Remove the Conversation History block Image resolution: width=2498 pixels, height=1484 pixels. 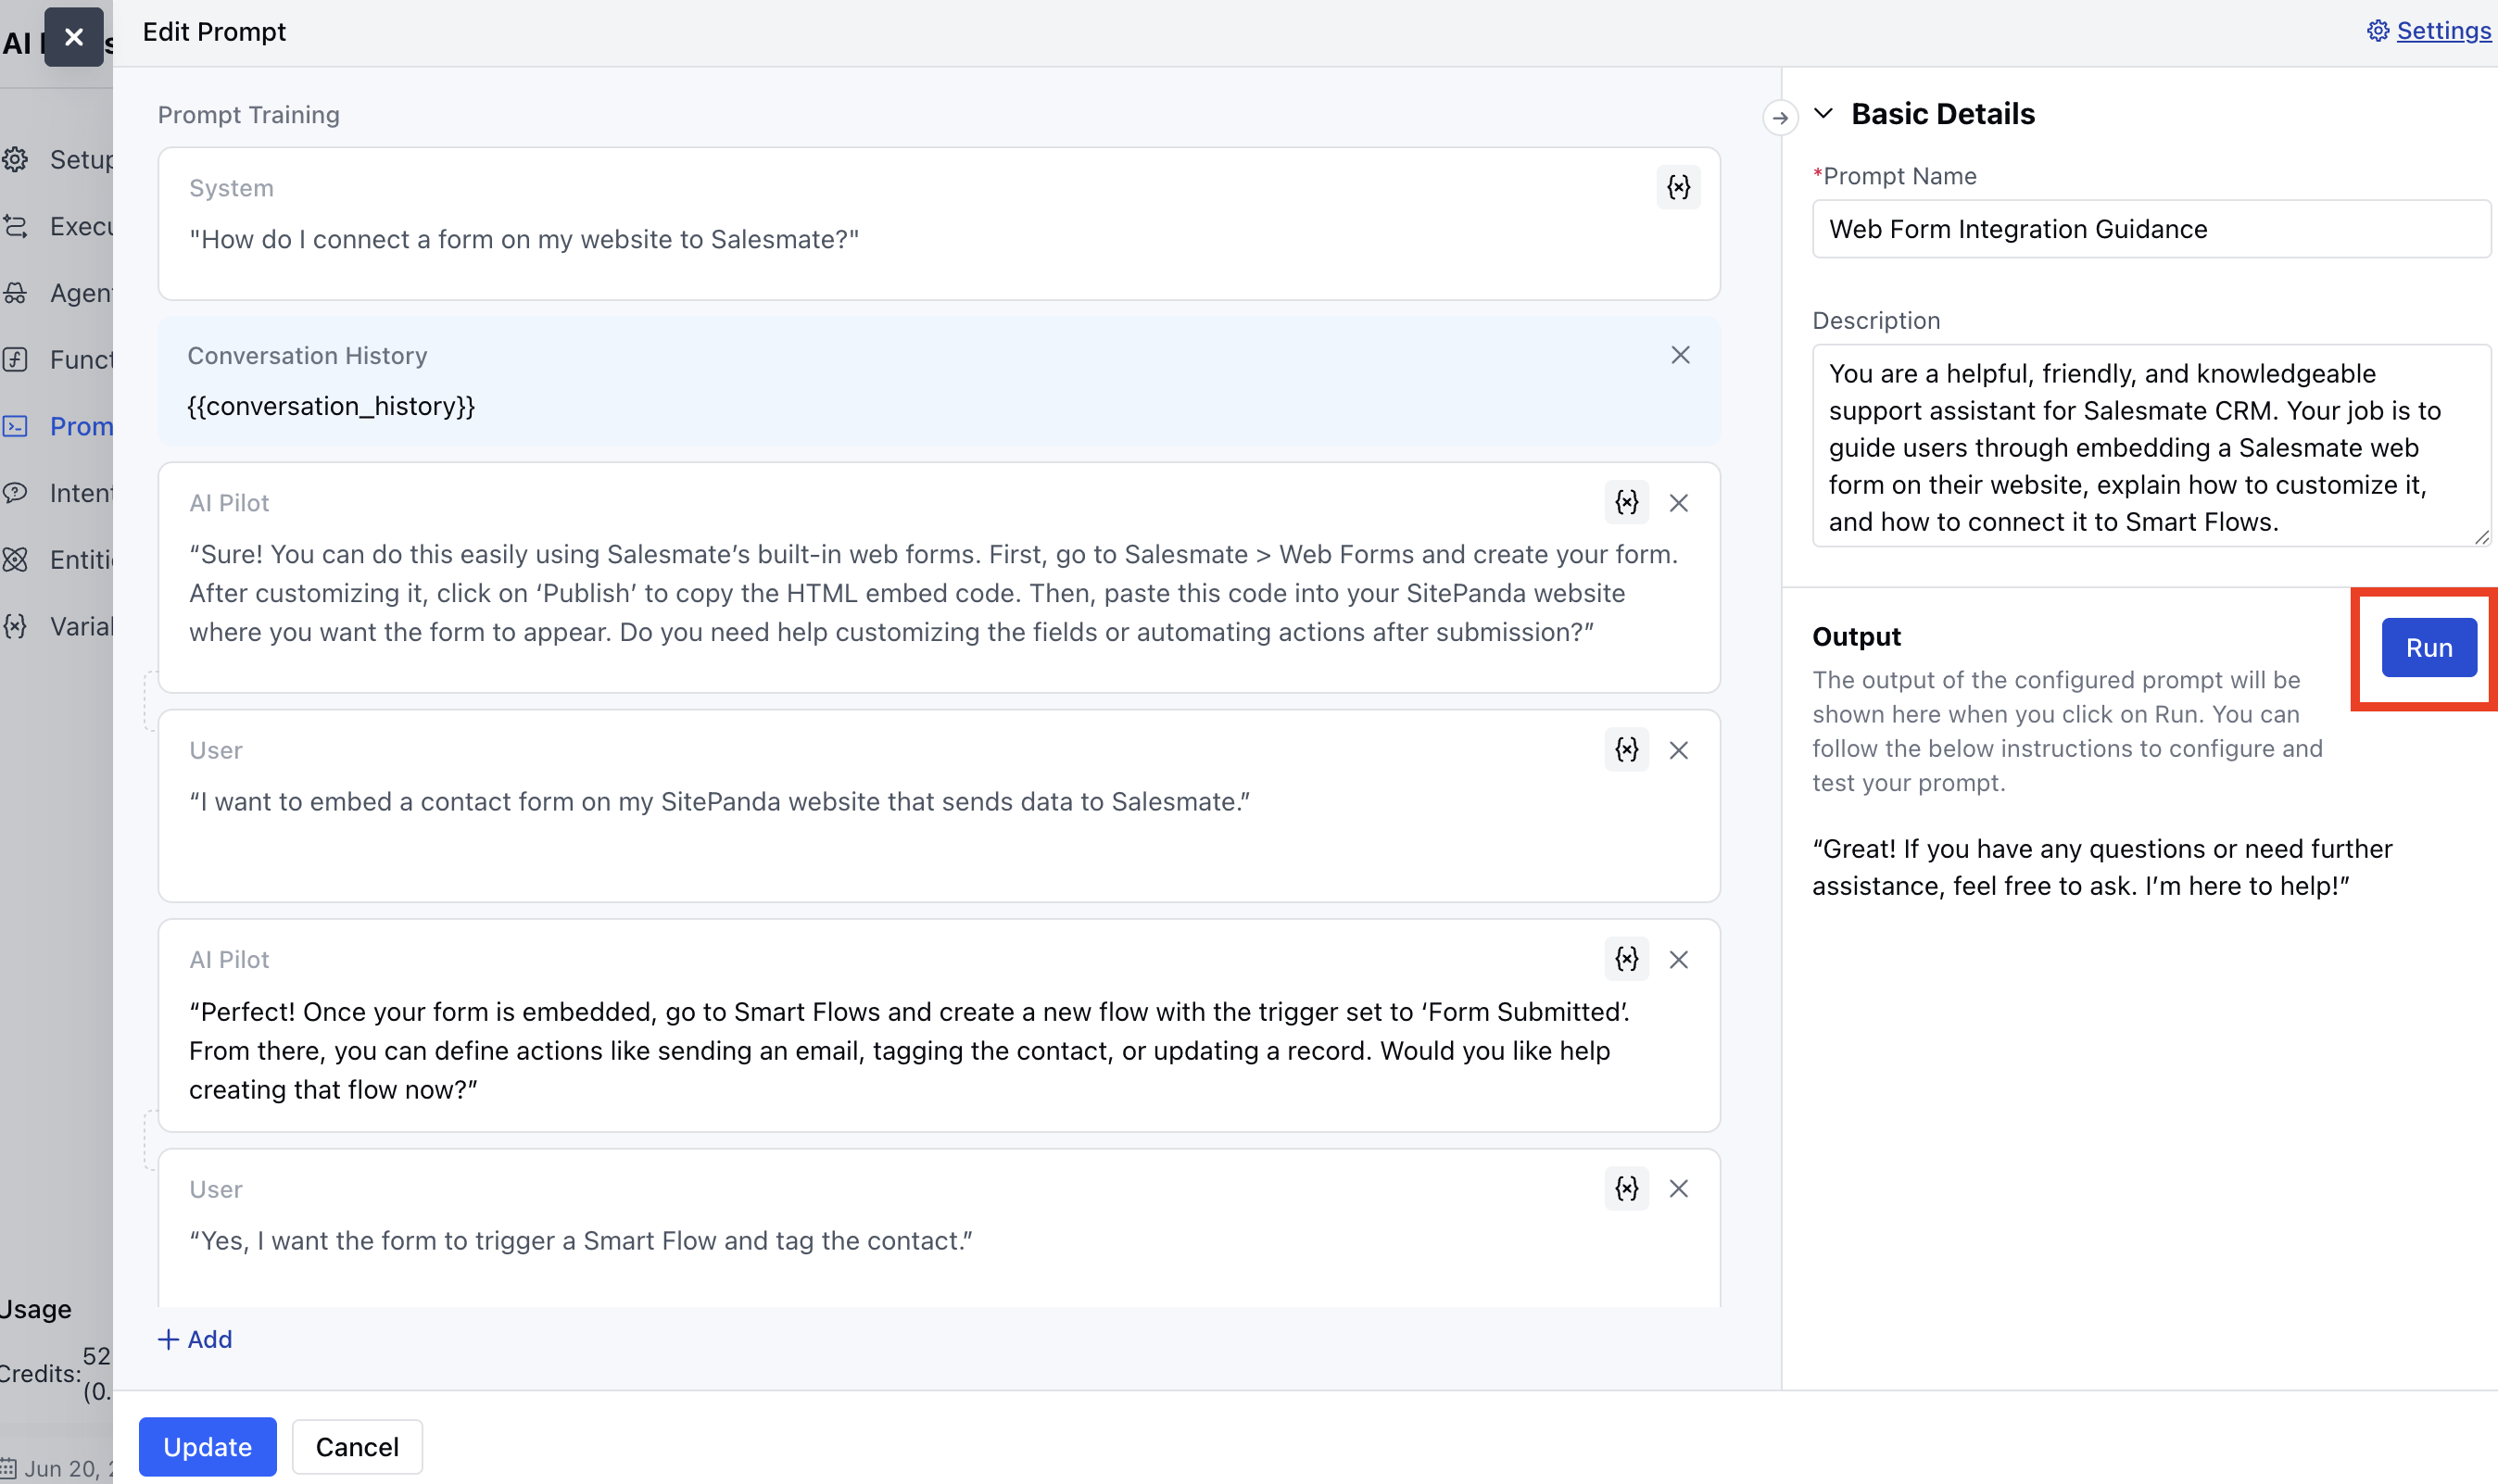tap(1679, 355)
